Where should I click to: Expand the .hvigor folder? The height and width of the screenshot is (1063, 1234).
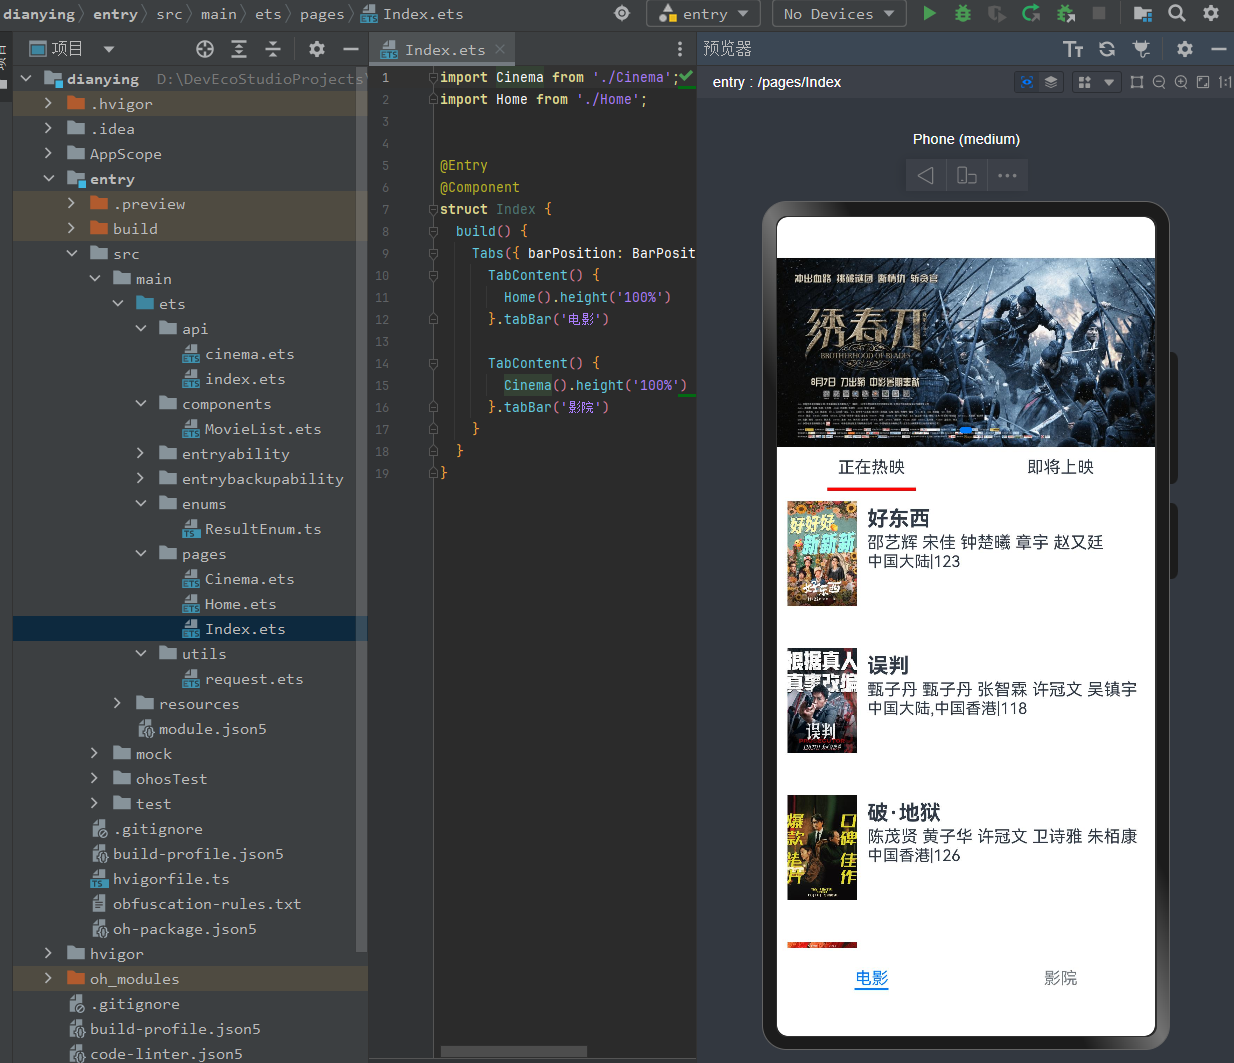coord(48,104)
